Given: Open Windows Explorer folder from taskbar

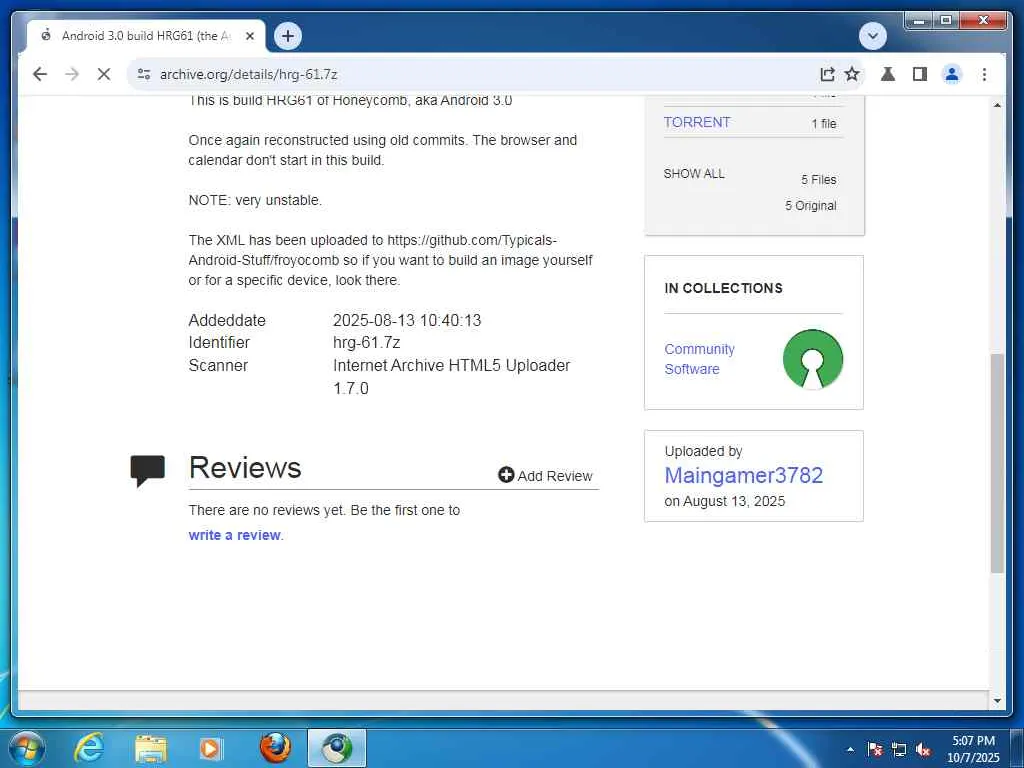Looking at the screenshot, I should (150, 748).
